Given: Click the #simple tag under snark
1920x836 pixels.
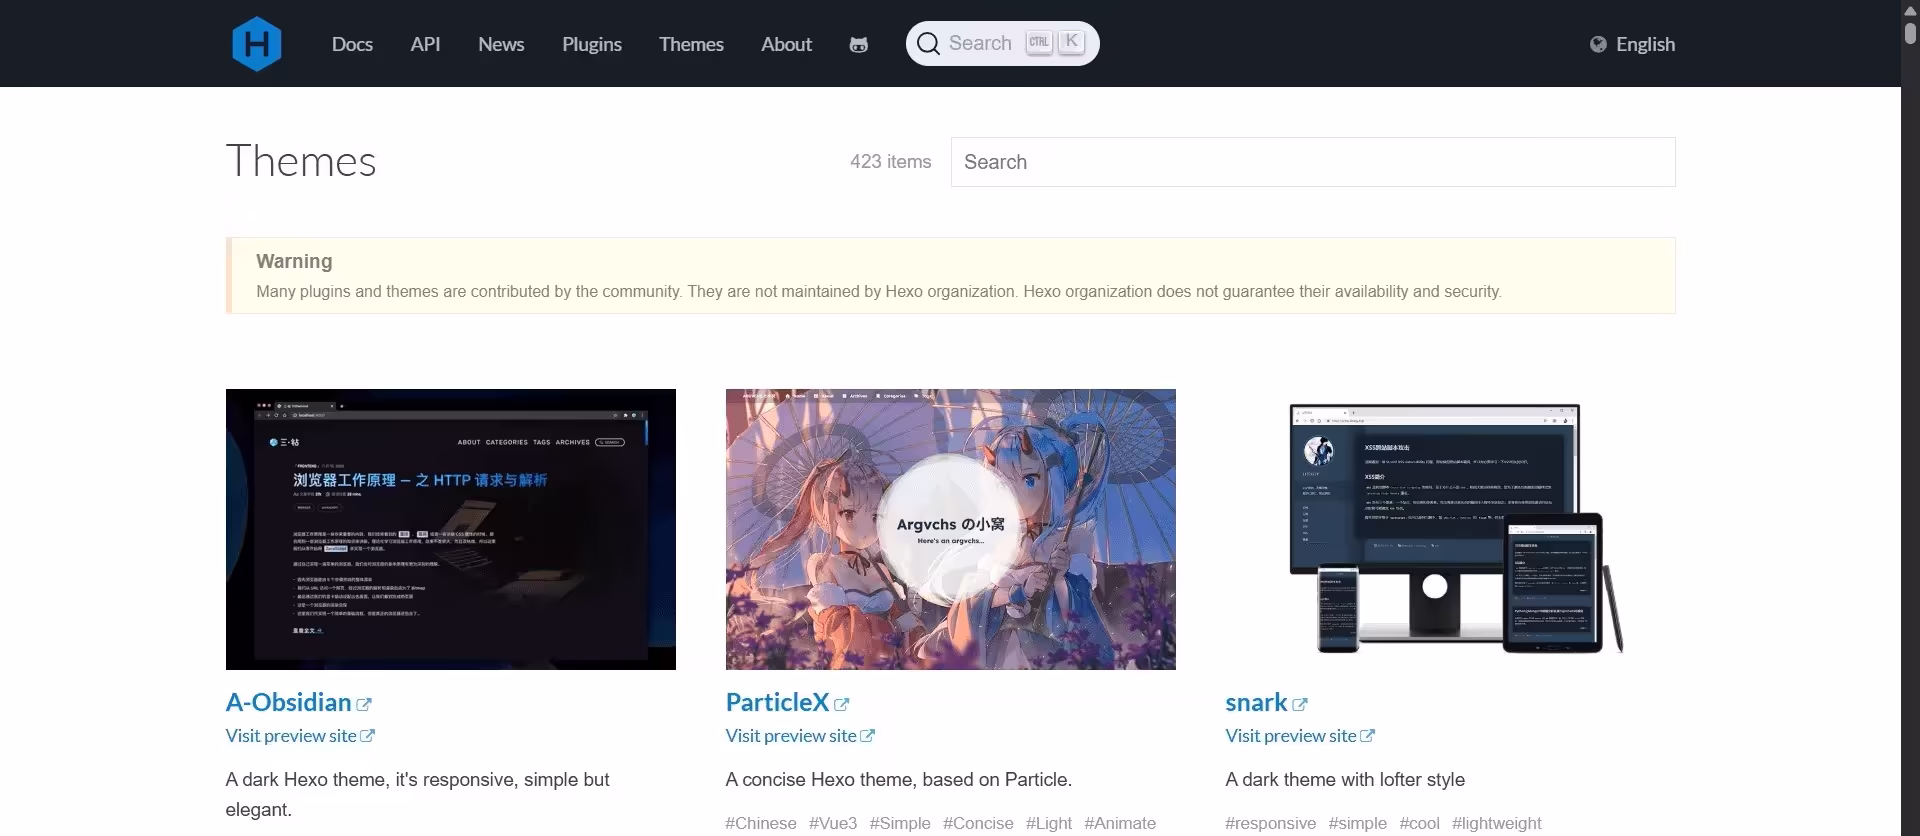Looking at the screenshot, I should click(1358, 823).
